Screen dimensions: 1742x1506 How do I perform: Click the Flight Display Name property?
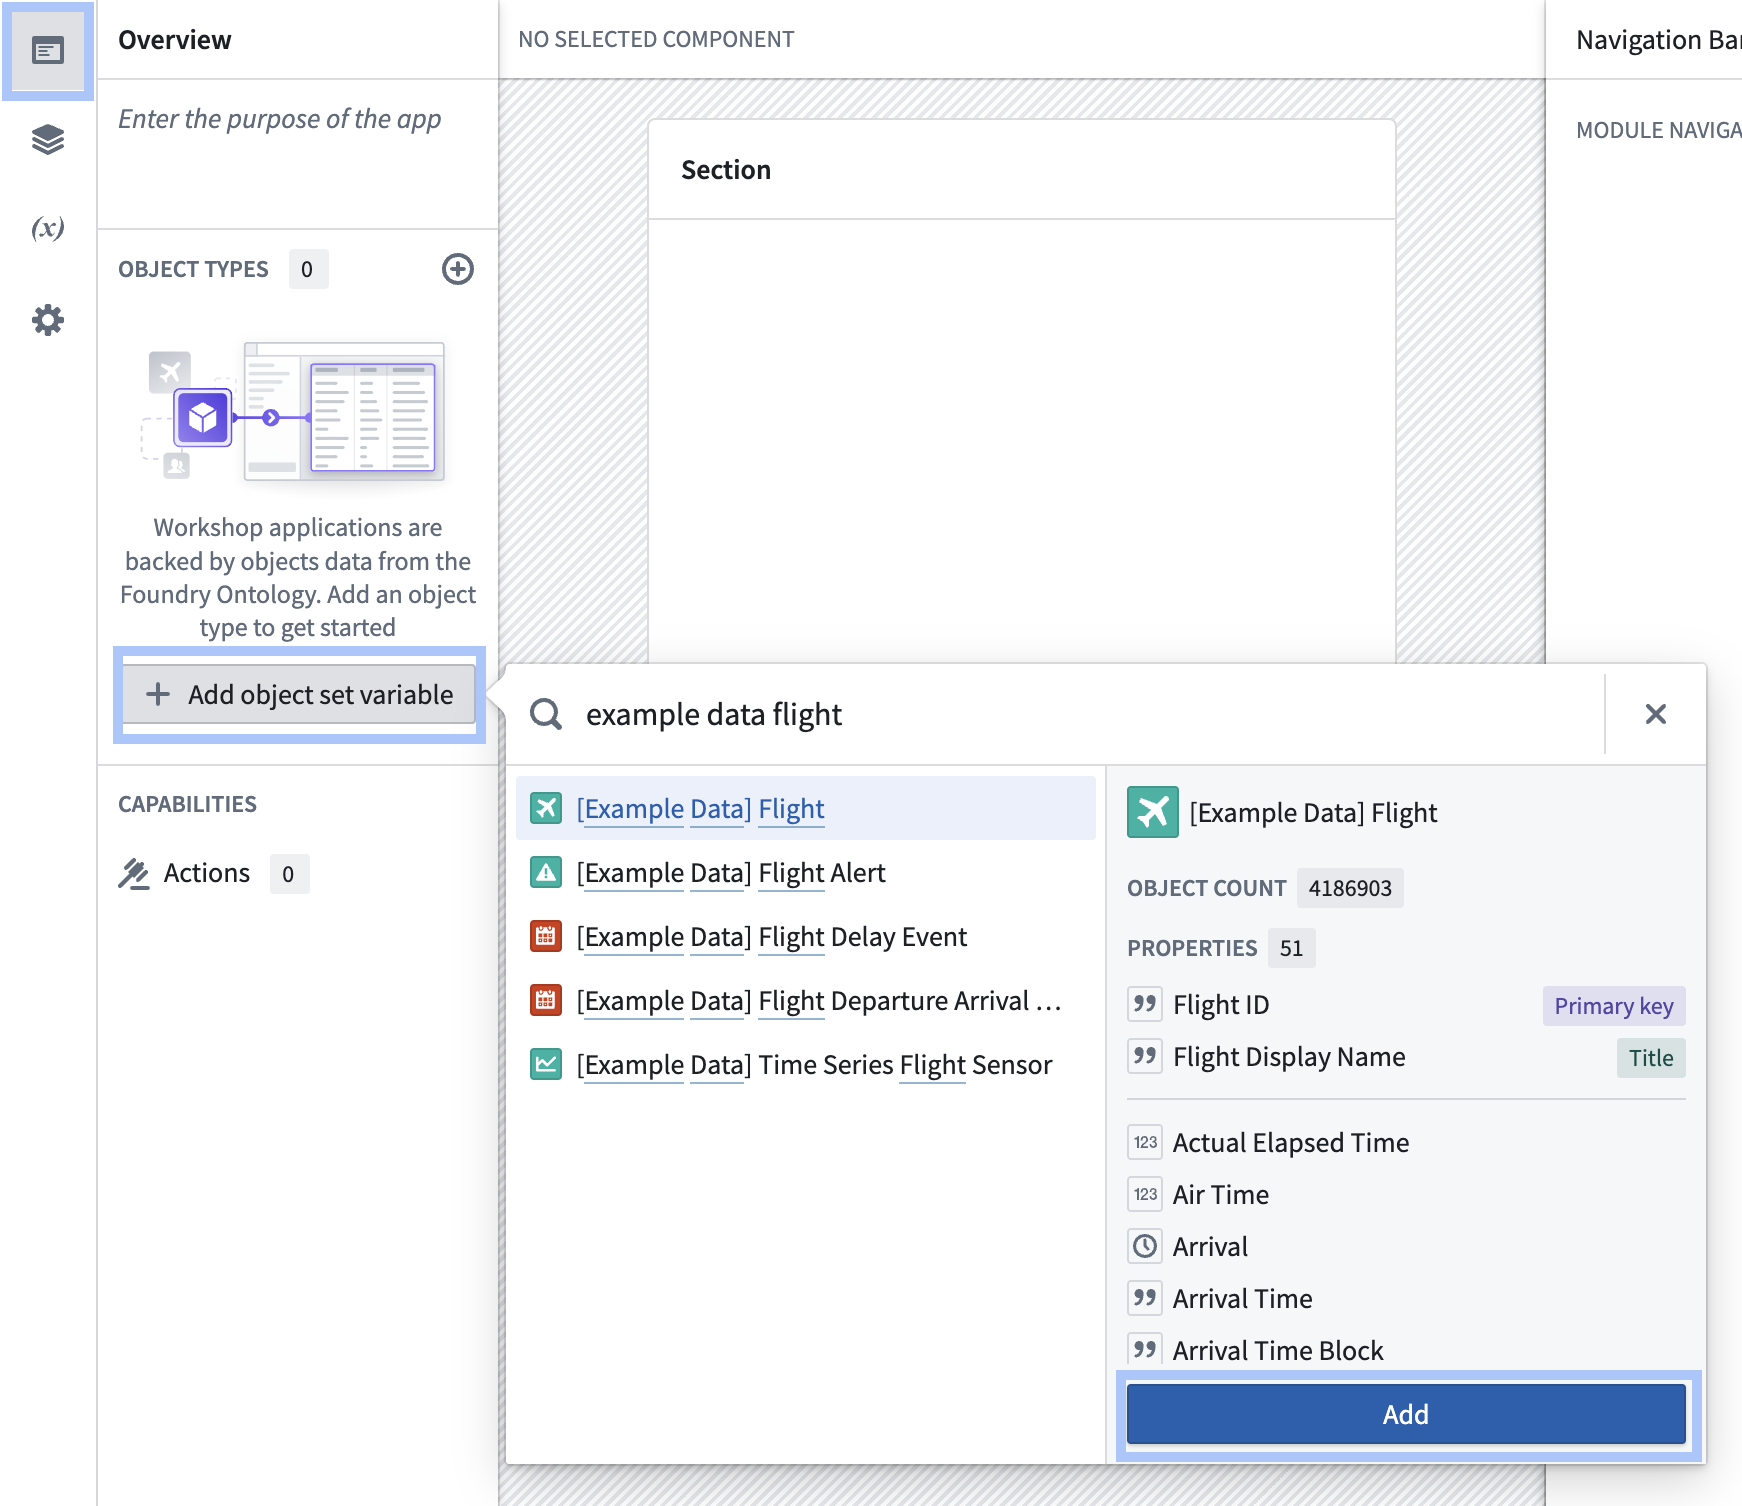pos(1289,1057)
